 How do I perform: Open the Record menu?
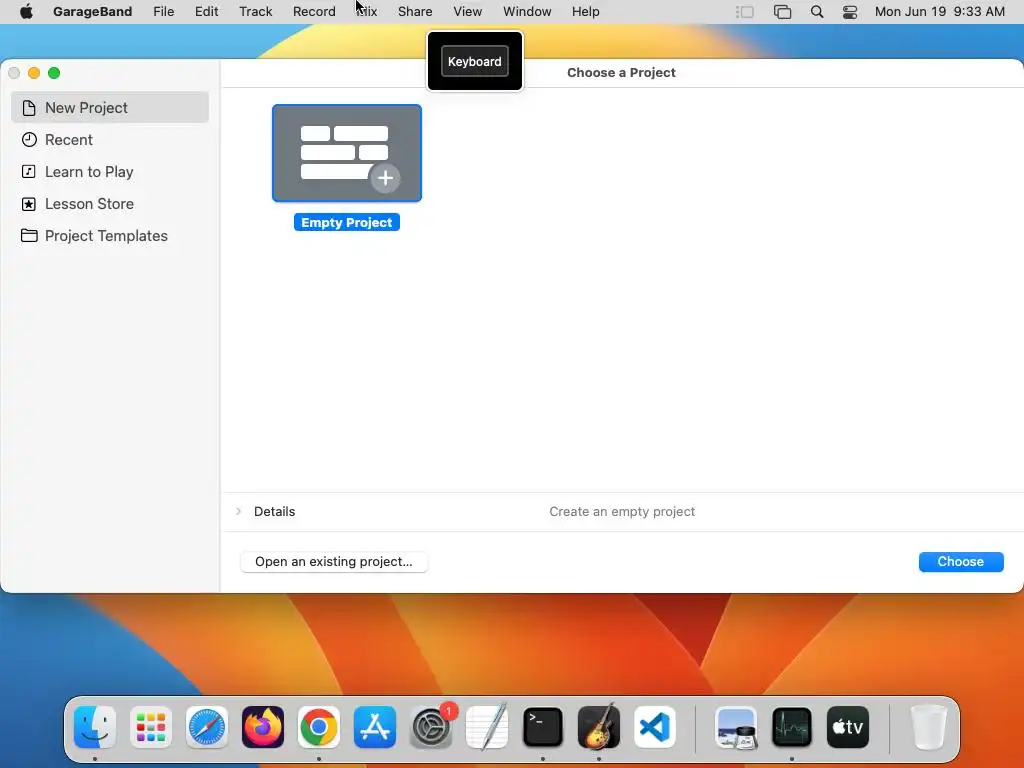click(x=314, y=12)
